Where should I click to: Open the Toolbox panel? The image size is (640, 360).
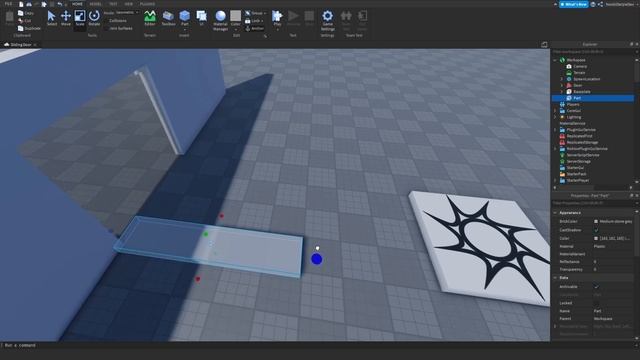tap(168, 18)
